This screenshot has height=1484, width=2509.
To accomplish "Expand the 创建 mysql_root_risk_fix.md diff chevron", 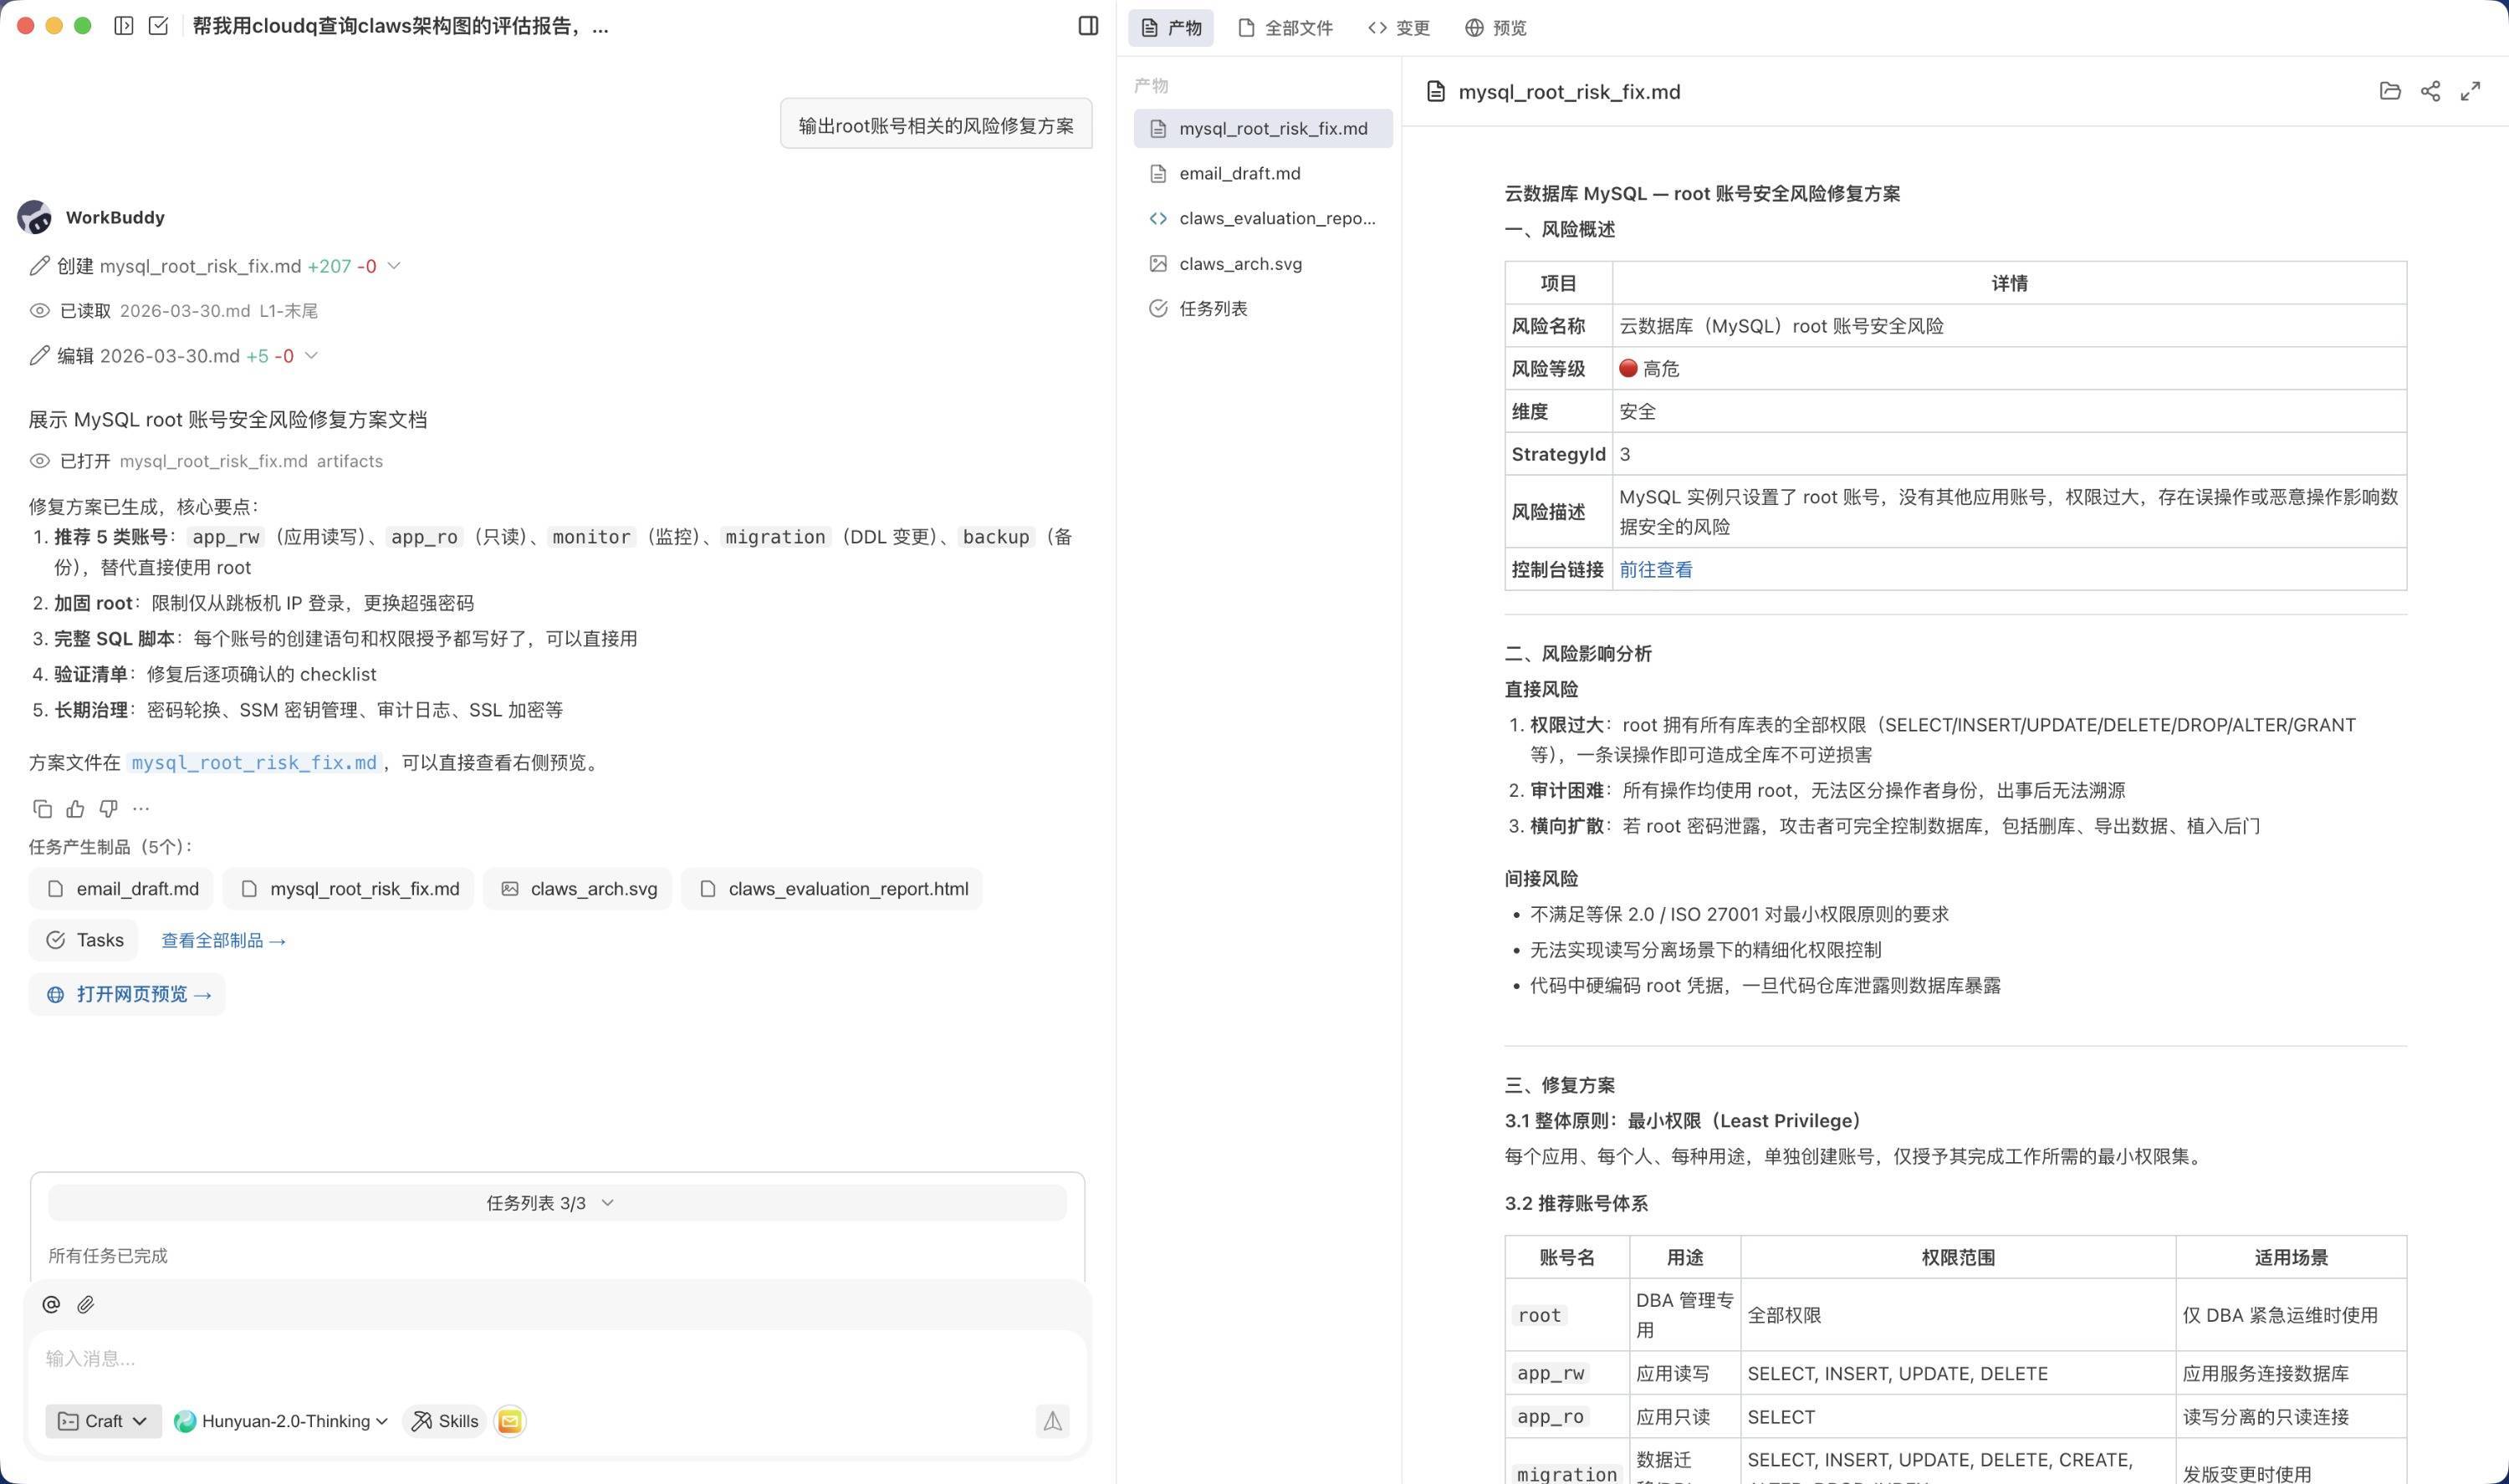I will (x=394, y=266).
